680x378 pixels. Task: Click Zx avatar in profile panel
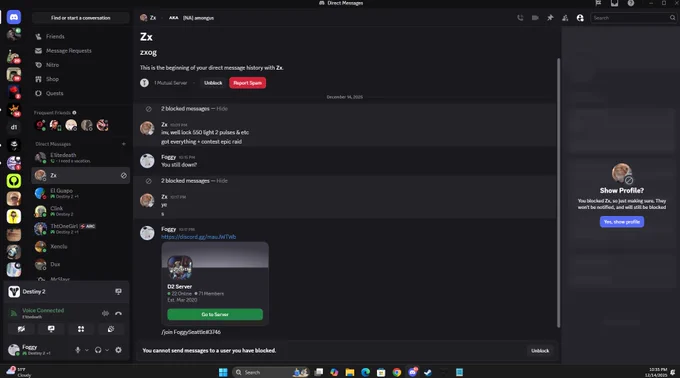click(x=621, y=173)
